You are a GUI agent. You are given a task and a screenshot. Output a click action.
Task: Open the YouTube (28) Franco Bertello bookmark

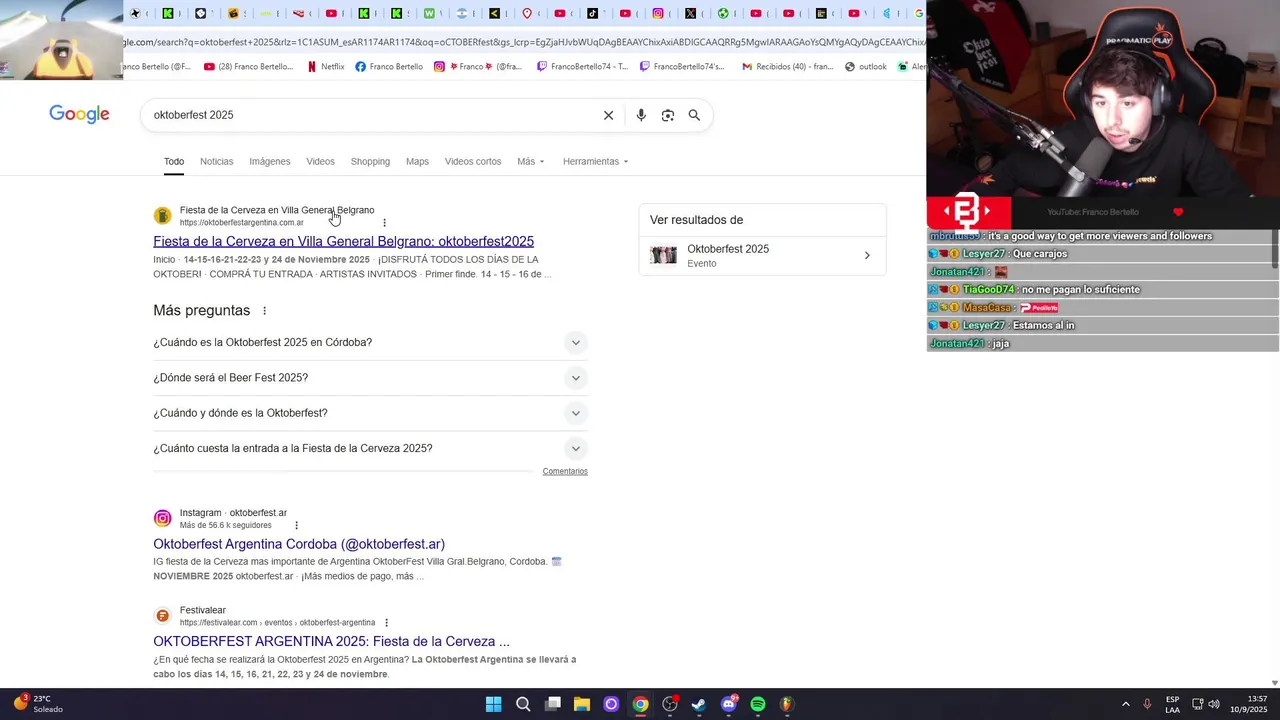248,67
